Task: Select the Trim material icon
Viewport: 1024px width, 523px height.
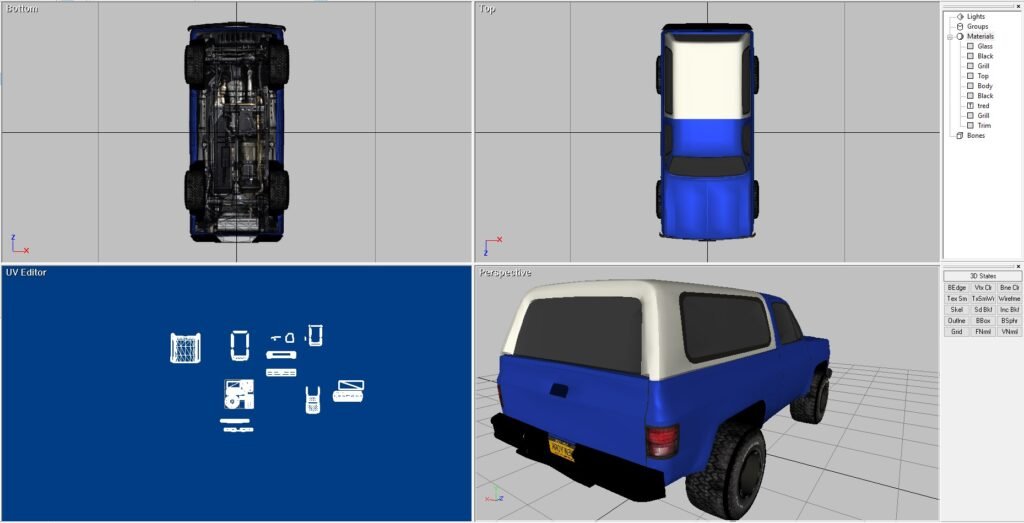Action: coord(970,126)
